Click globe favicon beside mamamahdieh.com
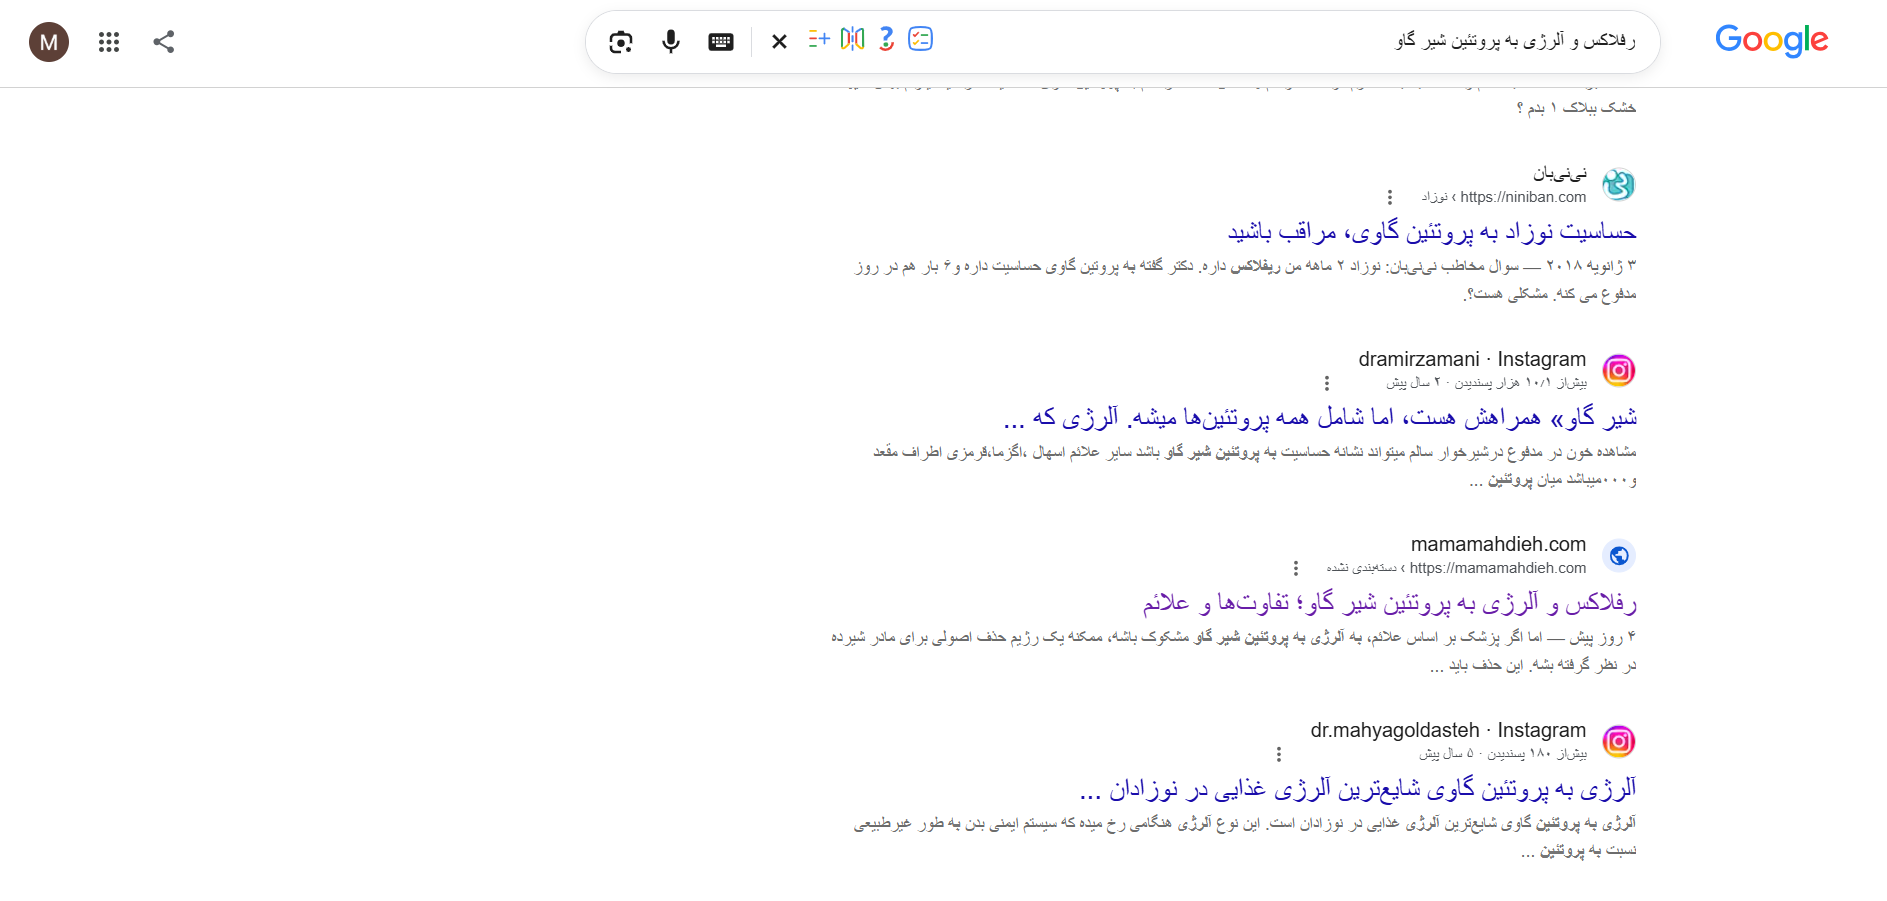This screenshot has width=1887, height=901. [x=1618, y=556]
